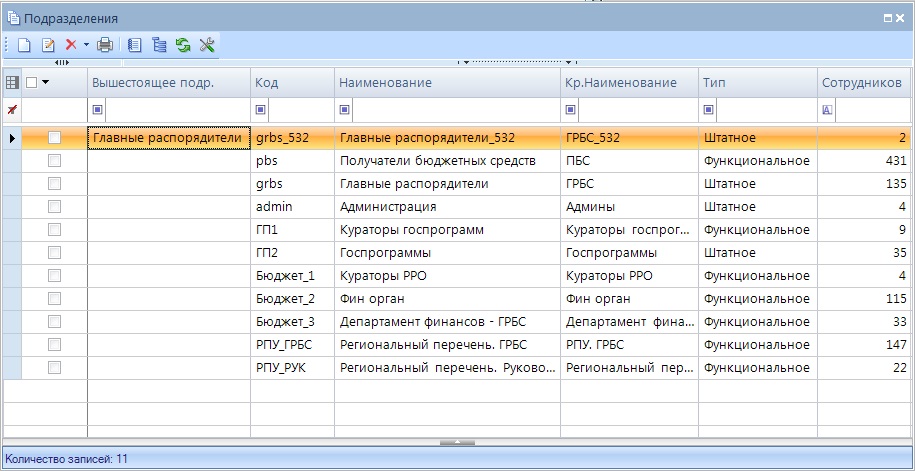The image size is (915, 471).
Task: Toggle checkbox for the admin row
Action: [54, 206]
